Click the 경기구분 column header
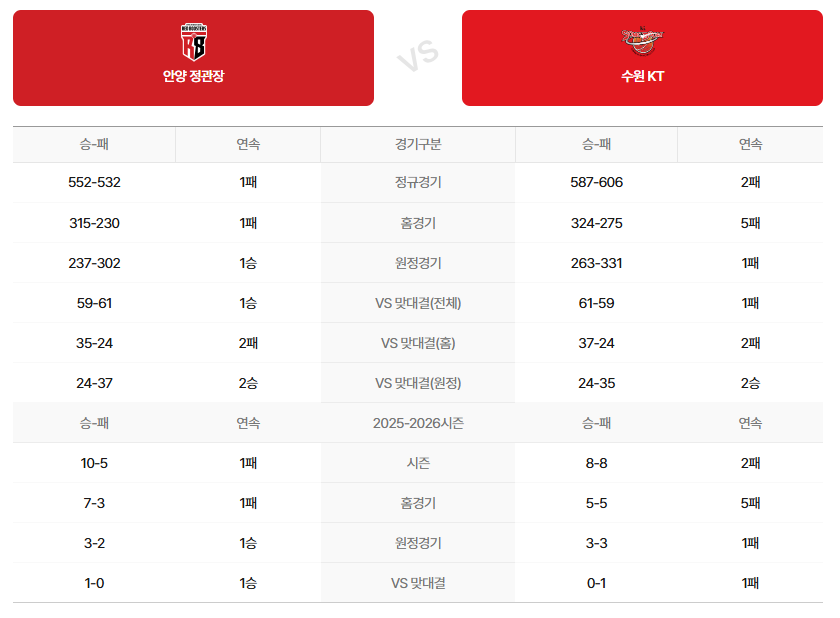 coord(418,144)
